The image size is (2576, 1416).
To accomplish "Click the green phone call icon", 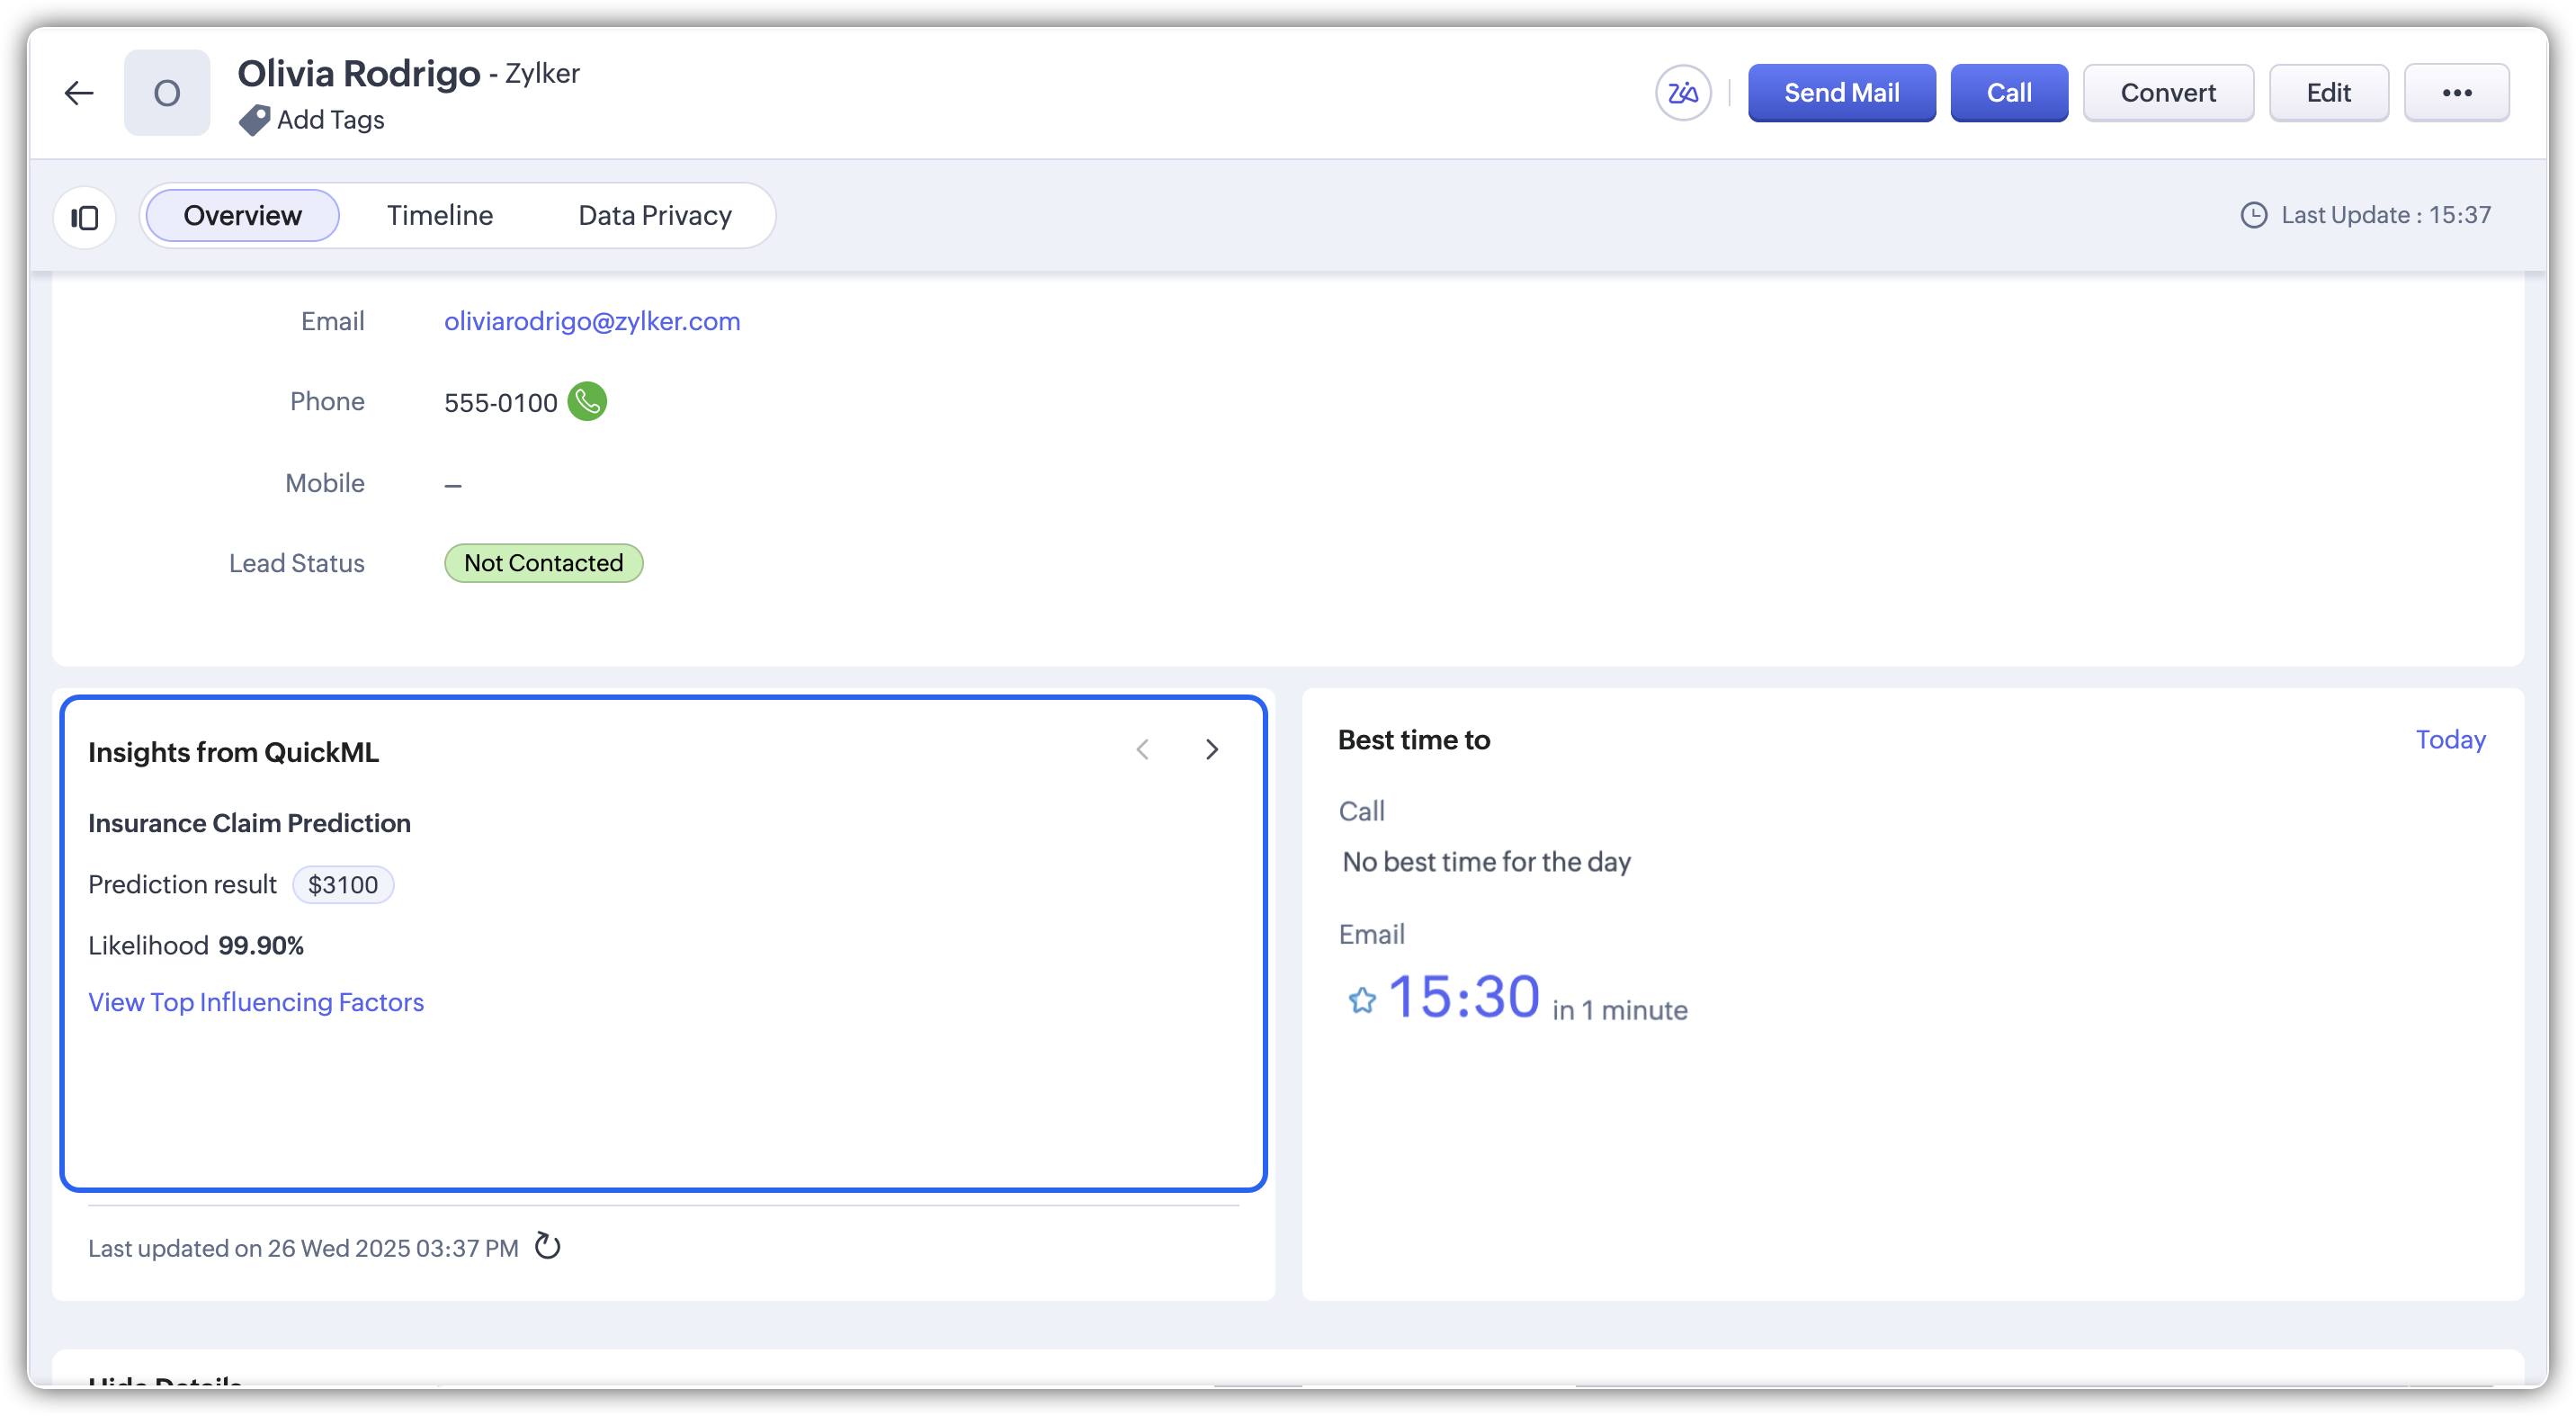I will click(587, 402).
